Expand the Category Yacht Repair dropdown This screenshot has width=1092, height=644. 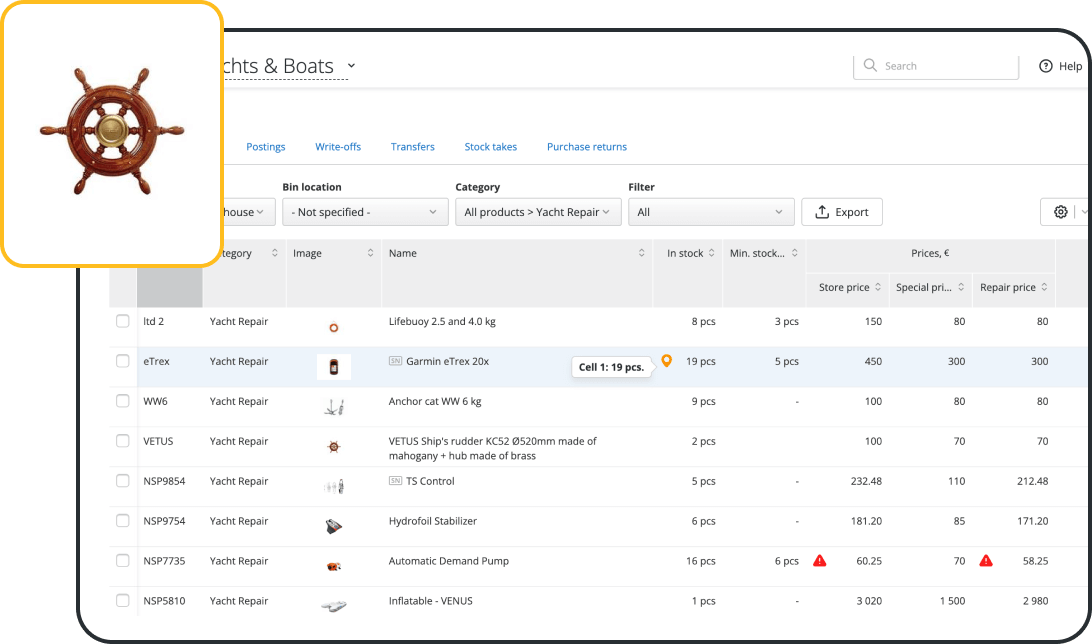click(x=538, y=212)
